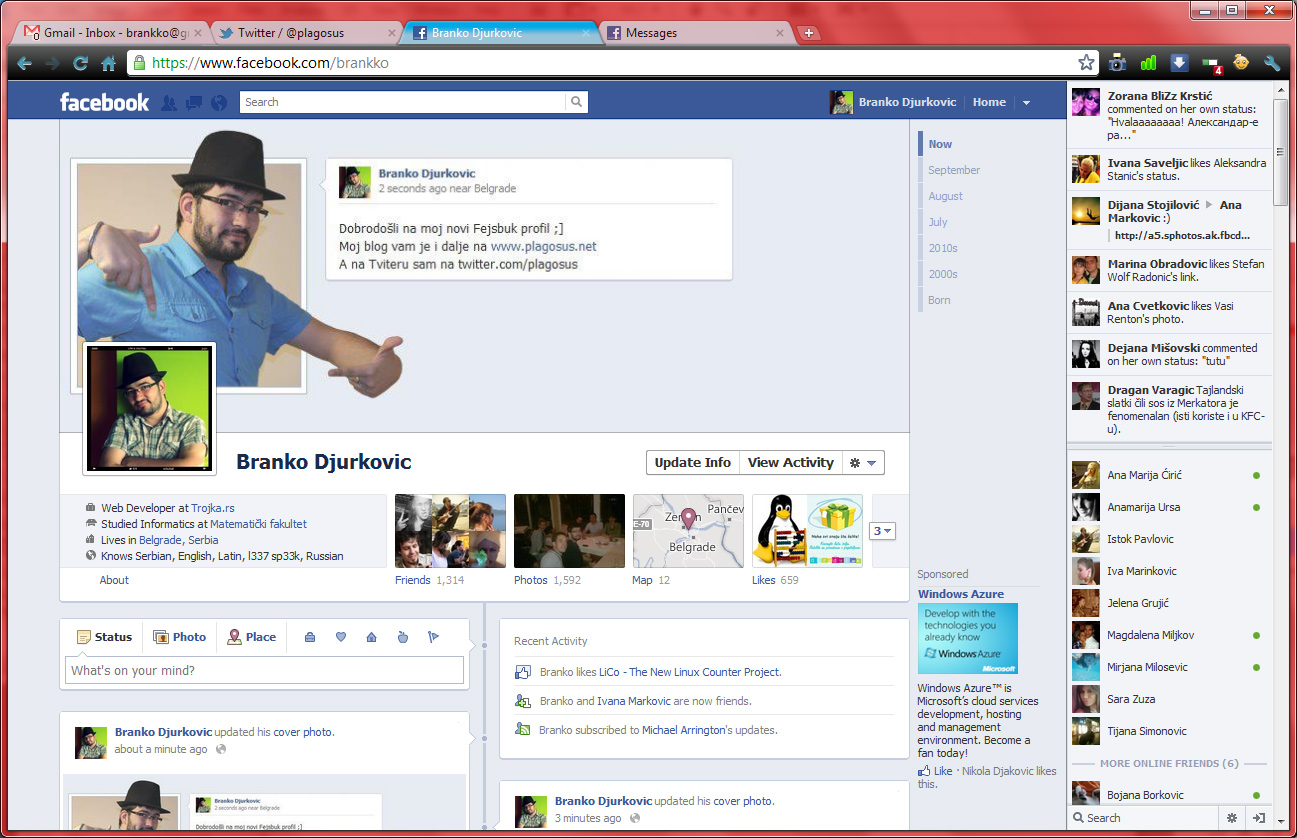Viewport: 1297px width, 838px height.
Task: Open the wrench settings menu
Action: coord(1272,63)
